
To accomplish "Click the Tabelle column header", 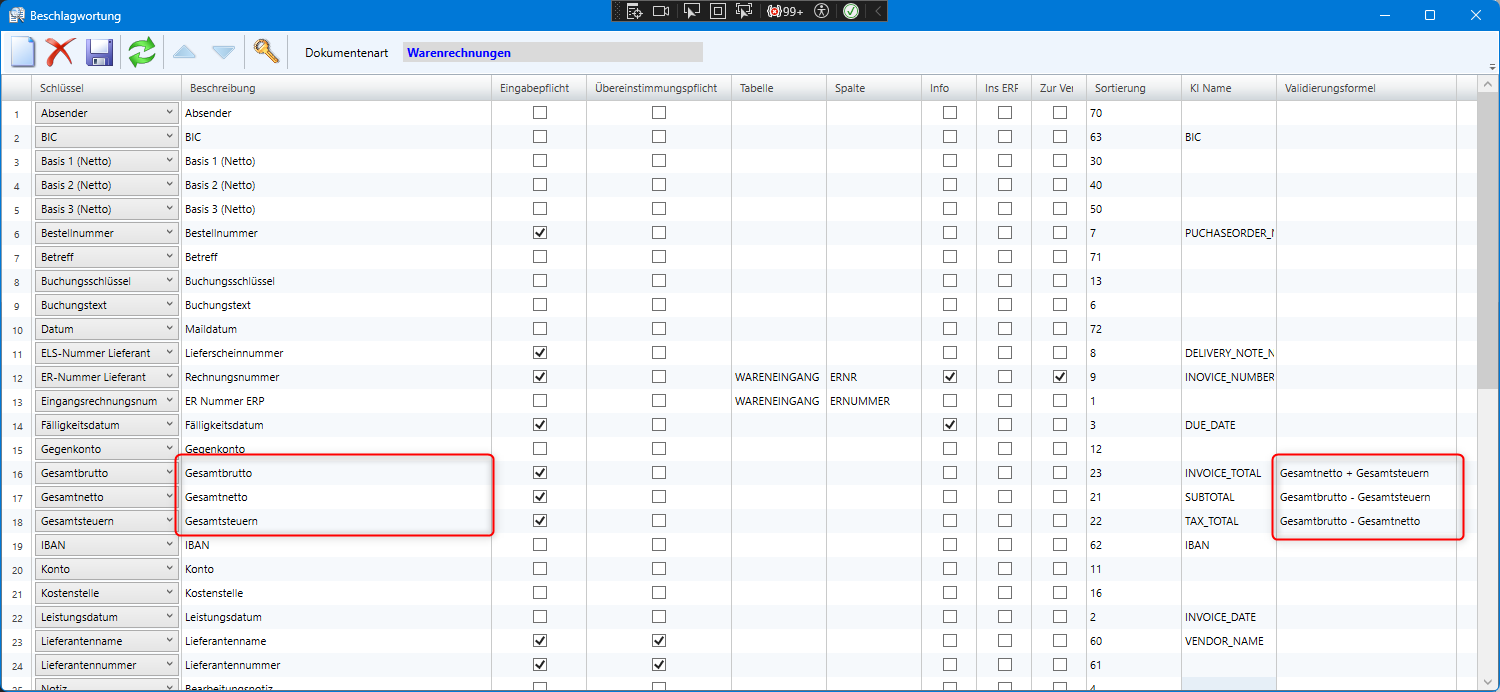I will tap(779, 88).
